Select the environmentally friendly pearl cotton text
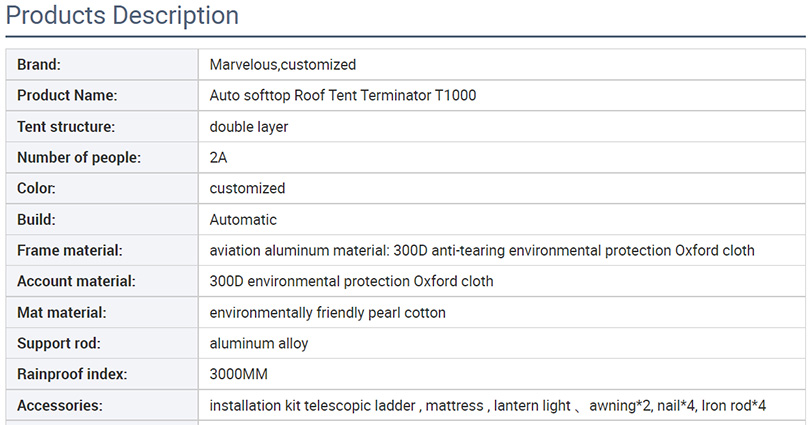The width and height of the screenshot is (810, 425). point(328,313)
